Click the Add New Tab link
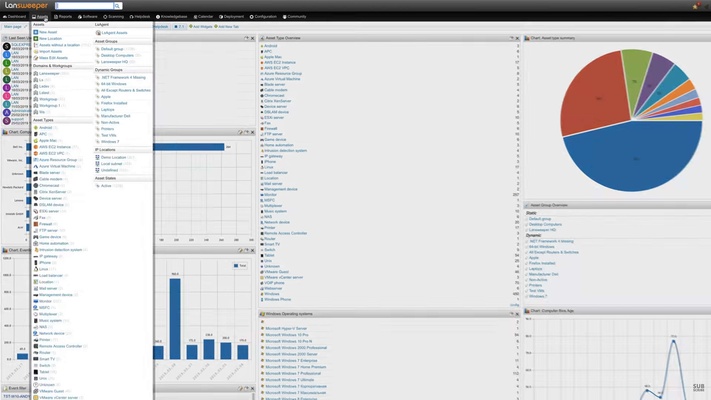 tap(226, 27)
